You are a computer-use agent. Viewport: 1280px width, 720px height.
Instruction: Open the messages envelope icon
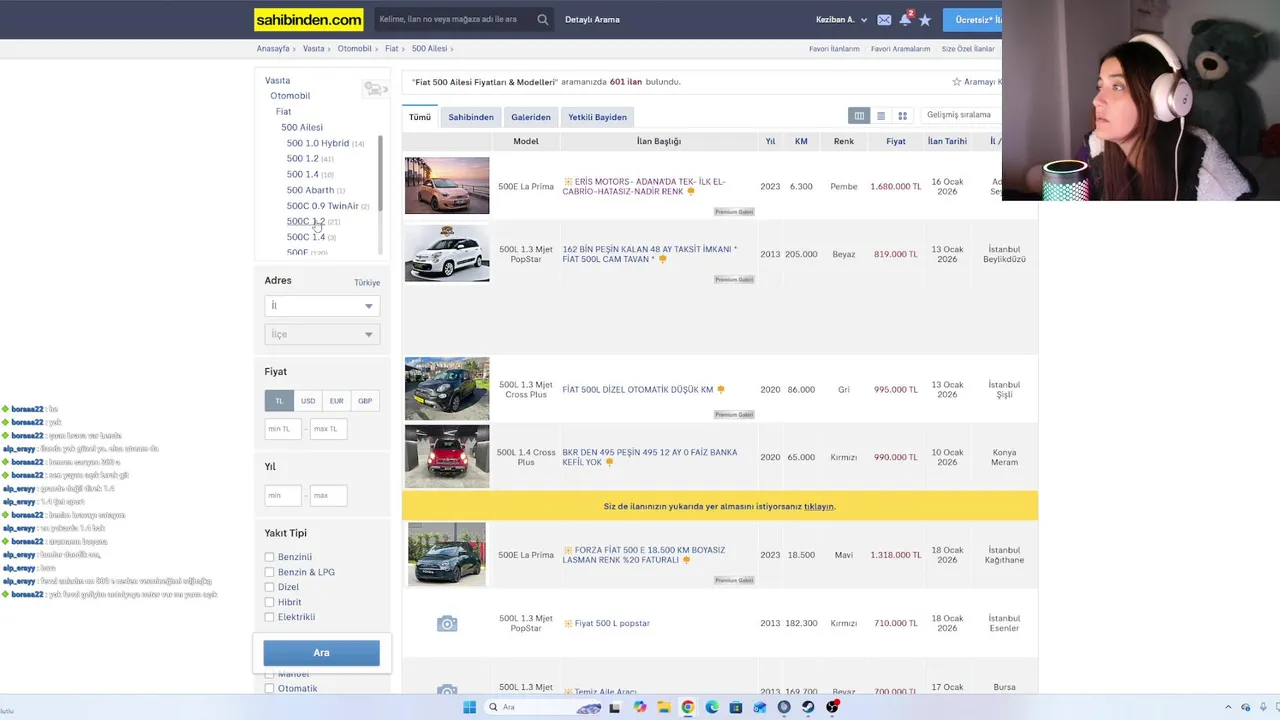[x=884, y=19]
